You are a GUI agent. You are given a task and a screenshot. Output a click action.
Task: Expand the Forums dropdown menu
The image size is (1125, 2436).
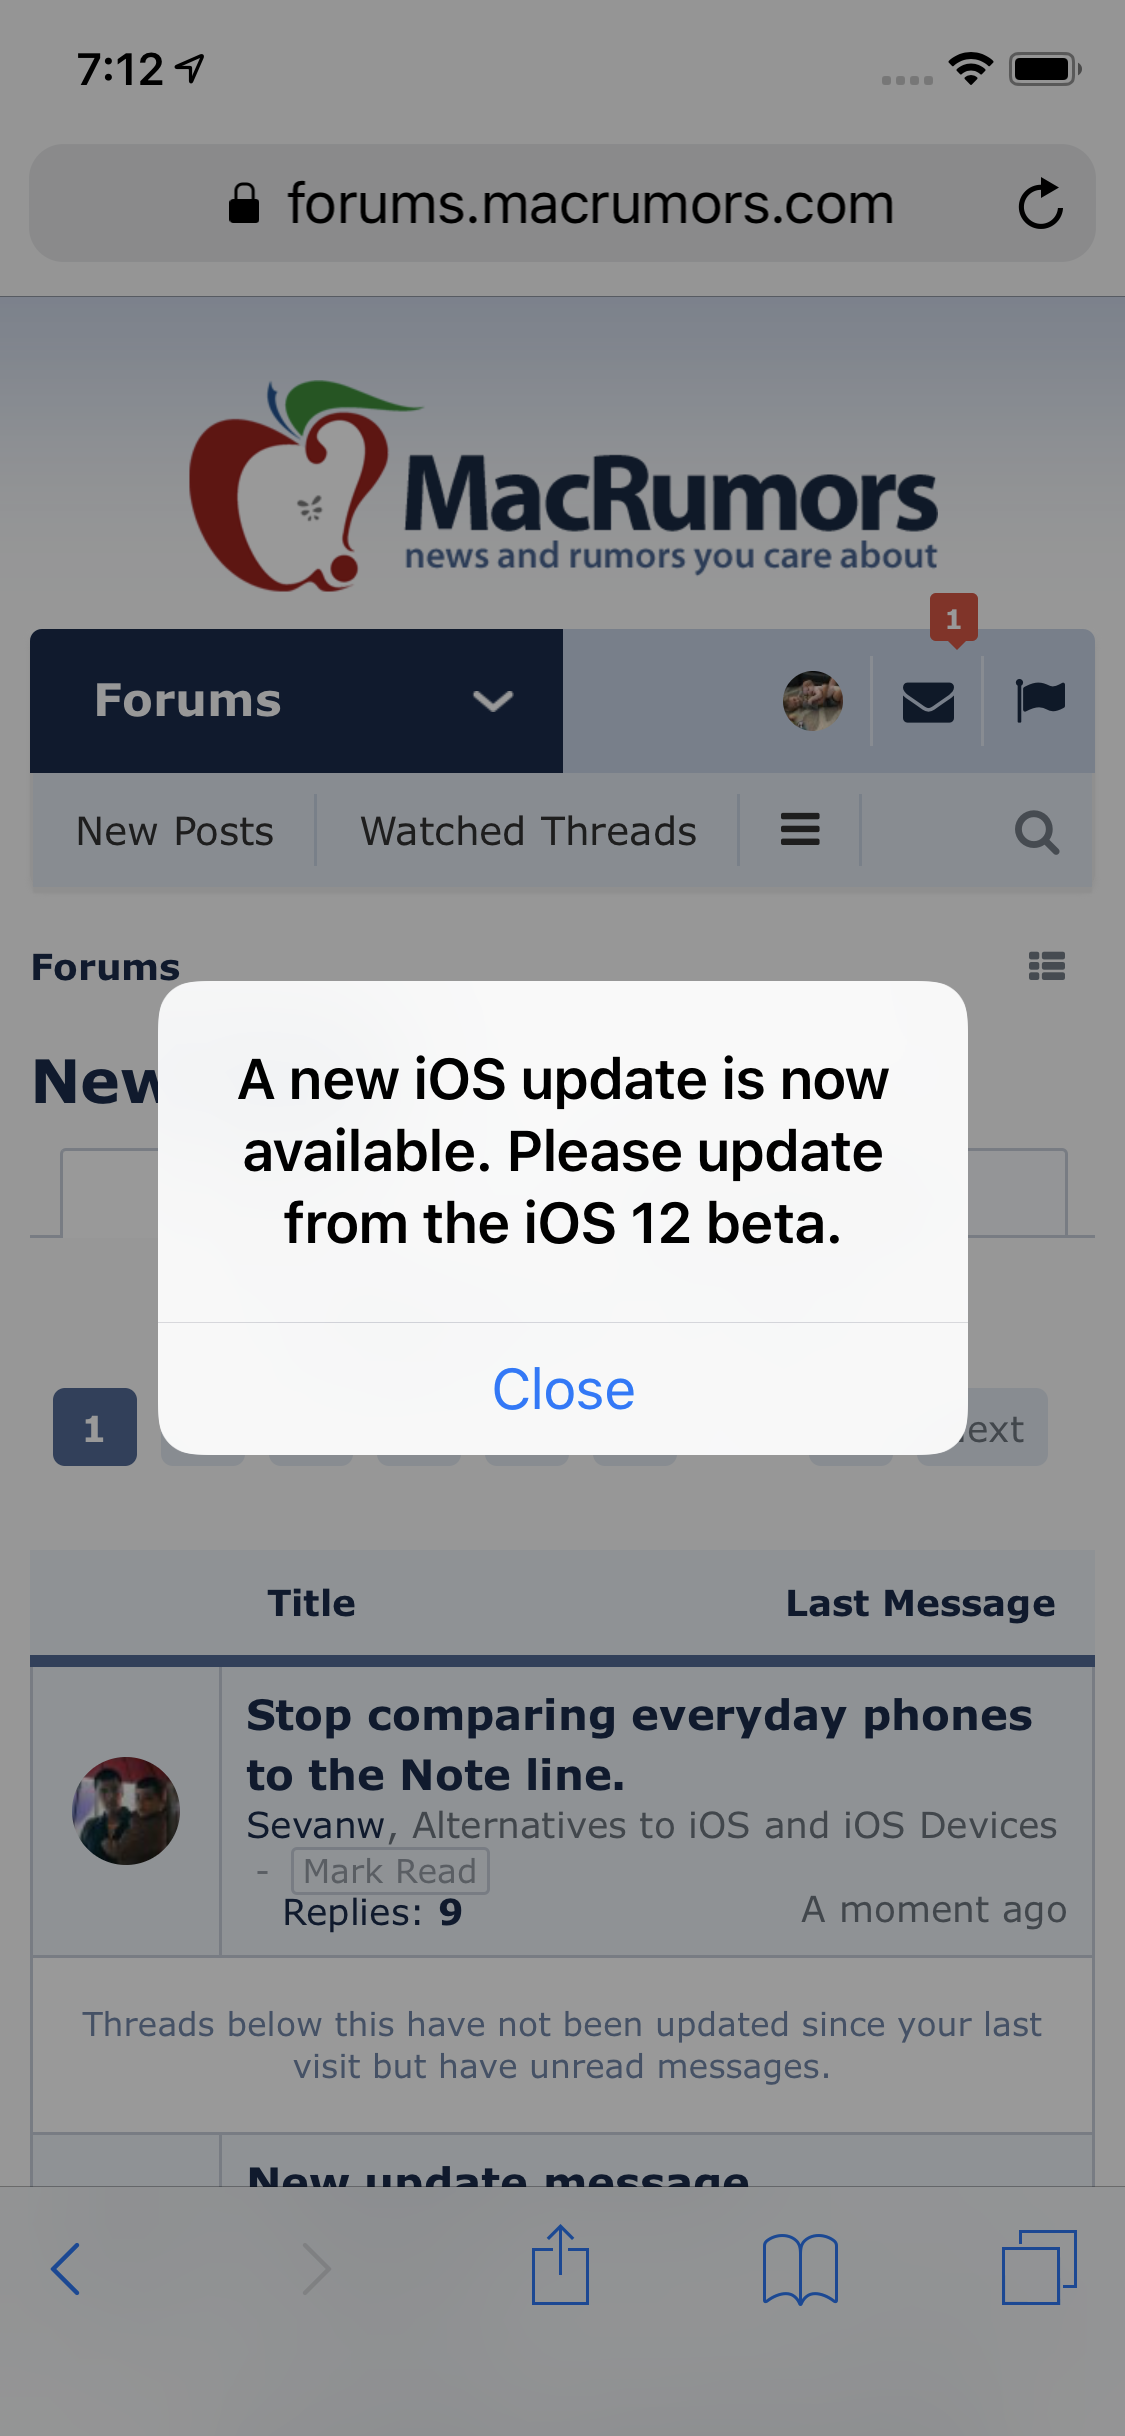click(296, 701)
